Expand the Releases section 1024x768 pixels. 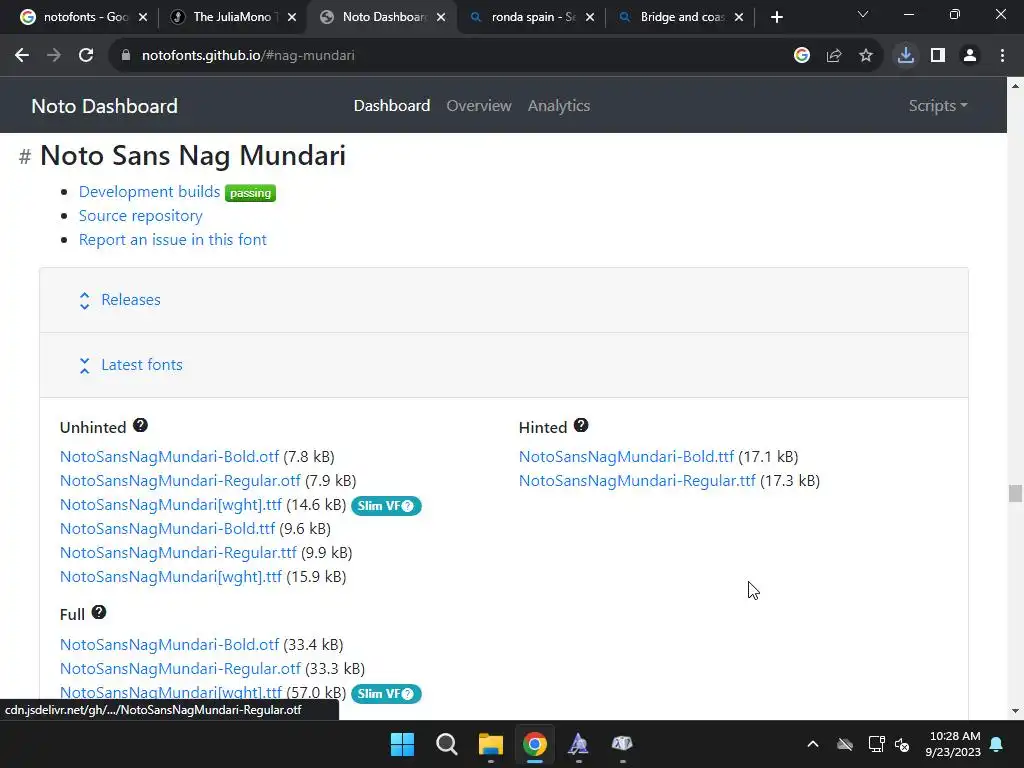[x=131, y=300]
